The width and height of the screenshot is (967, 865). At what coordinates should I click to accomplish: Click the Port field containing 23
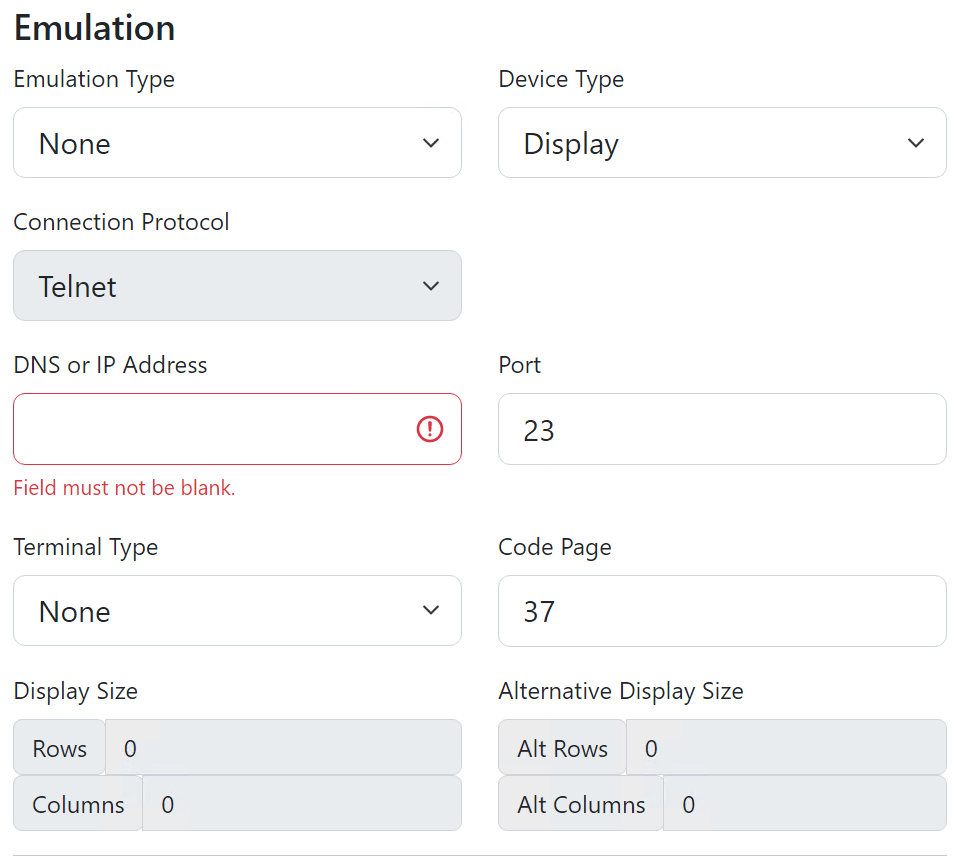click(721, 429)
